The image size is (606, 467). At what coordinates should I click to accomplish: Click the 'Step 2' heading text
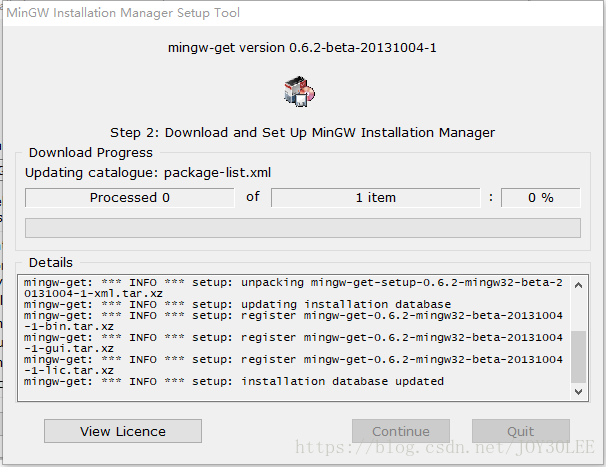[x=302, y=133]
